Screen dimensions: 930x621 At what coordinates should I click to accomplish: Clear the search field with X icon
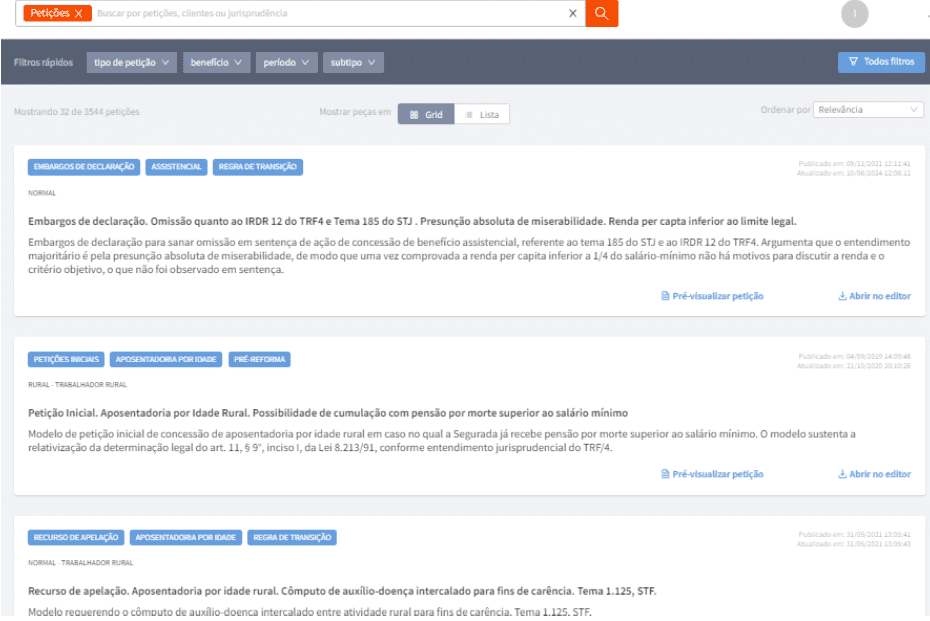click(572, 14)
